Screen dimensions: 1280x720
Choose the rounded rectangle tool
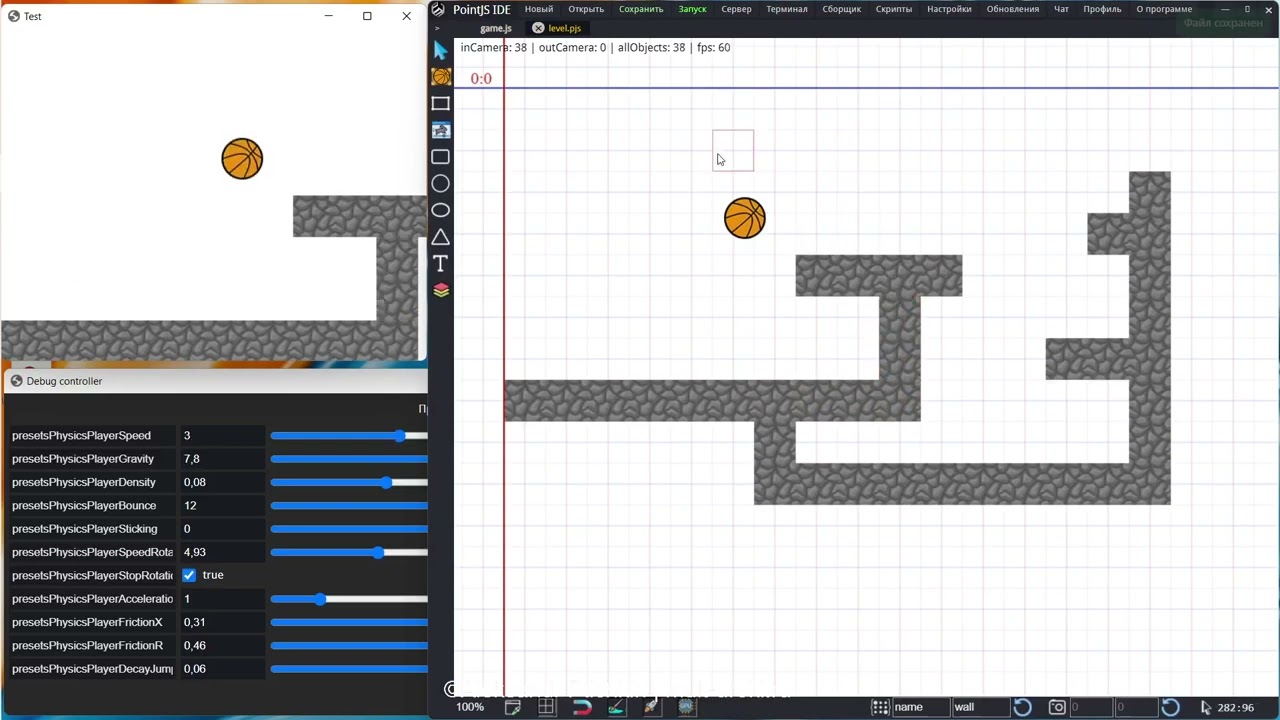point(441,157)
